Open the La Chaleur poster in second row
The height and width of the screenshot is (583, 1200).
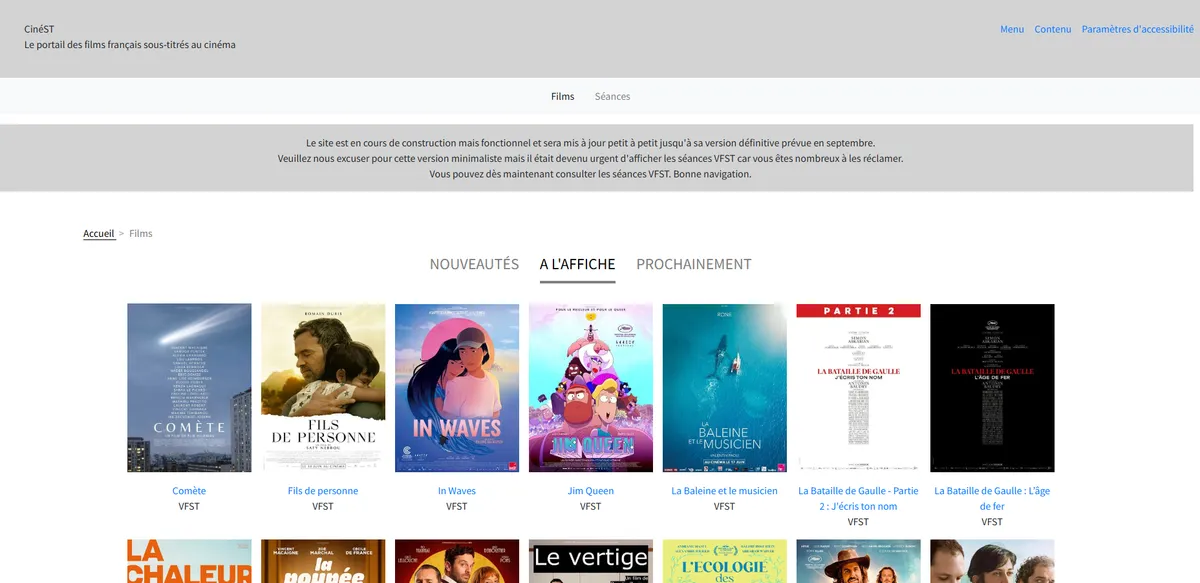point(189,561)
